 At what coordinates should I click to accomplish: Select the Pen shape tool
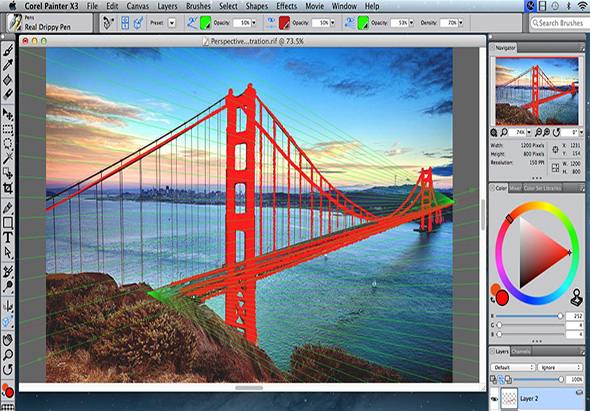tap(8, 207)
